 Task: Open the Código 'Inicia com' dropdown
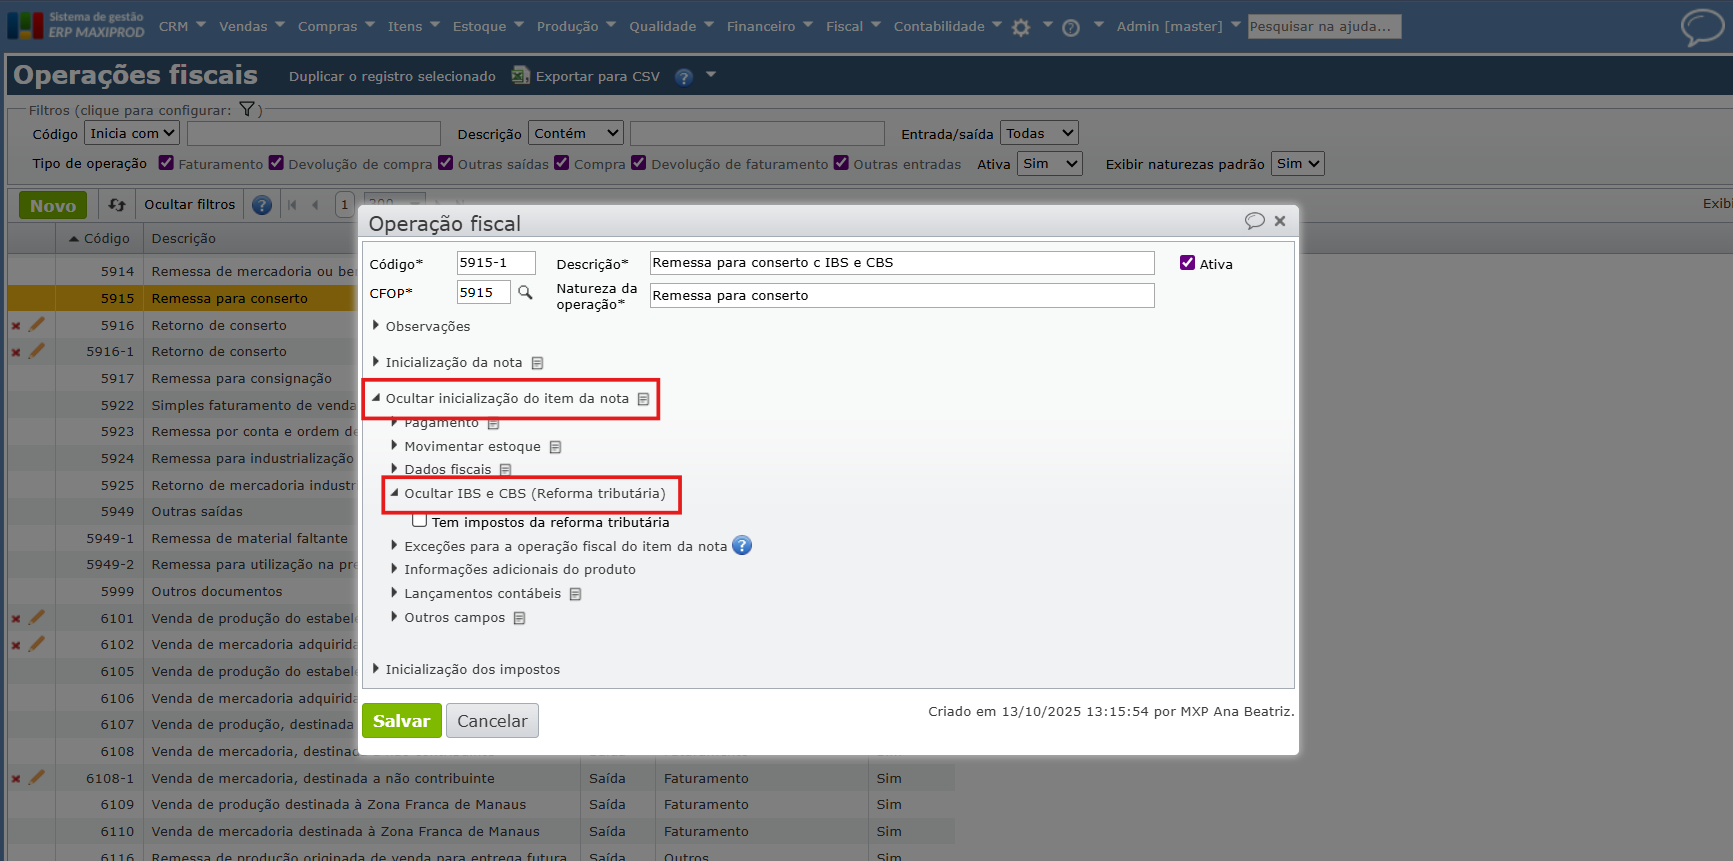coord(132,133)
